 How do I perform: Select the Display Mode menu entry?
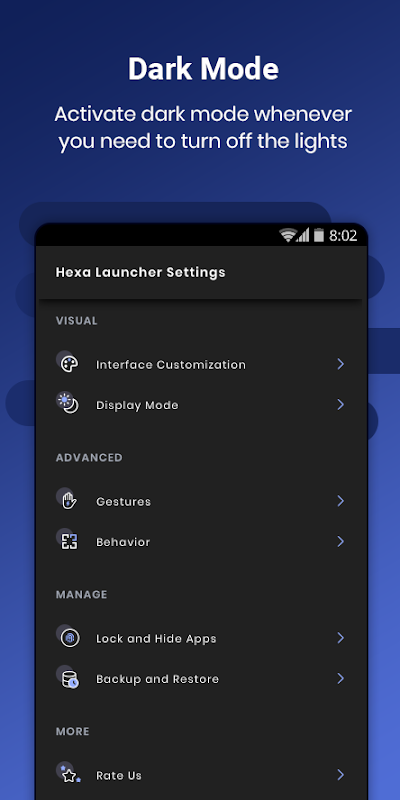coord(201,405)
